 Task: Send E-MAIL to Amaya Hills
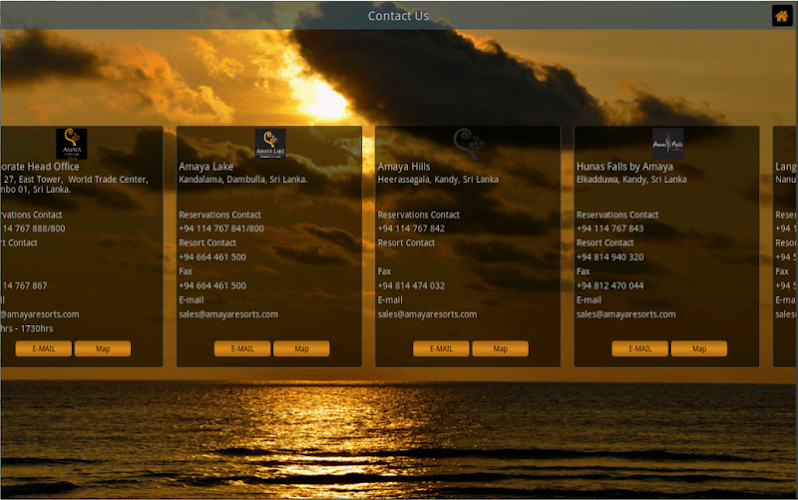[x=441, y=349]
